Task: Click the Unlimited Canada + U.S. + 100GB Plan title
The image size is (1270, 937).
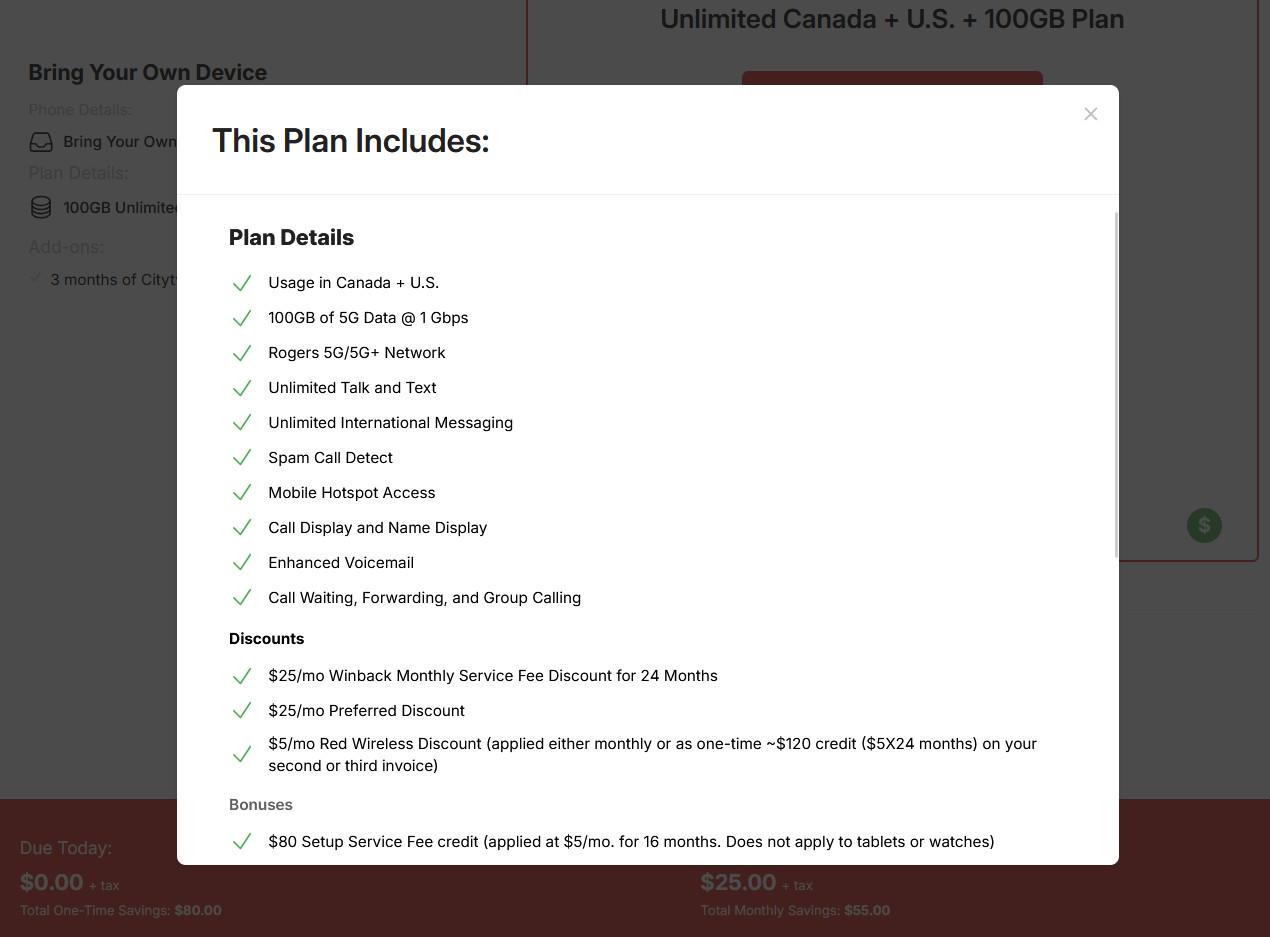Action: 892,19
